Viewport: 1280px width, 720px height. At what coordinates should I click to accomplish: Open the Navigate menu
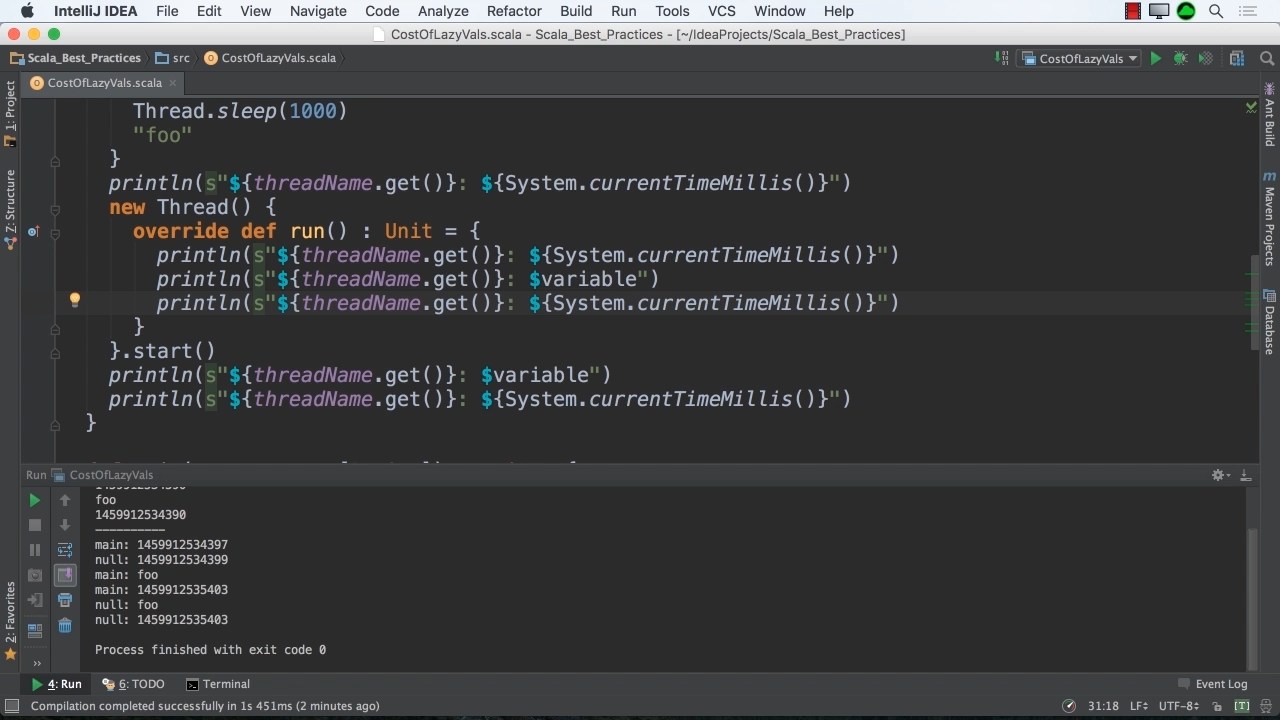318,11
